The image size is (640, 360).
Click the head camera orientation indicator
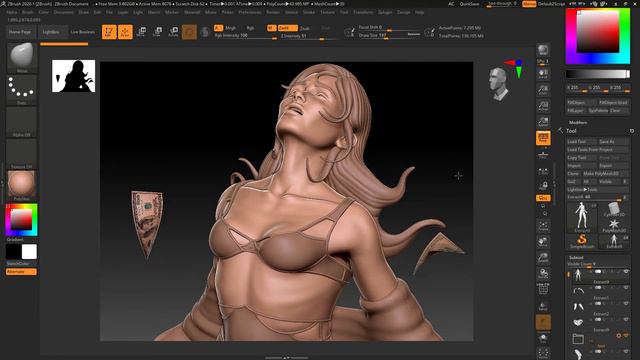tap(498, 84)
